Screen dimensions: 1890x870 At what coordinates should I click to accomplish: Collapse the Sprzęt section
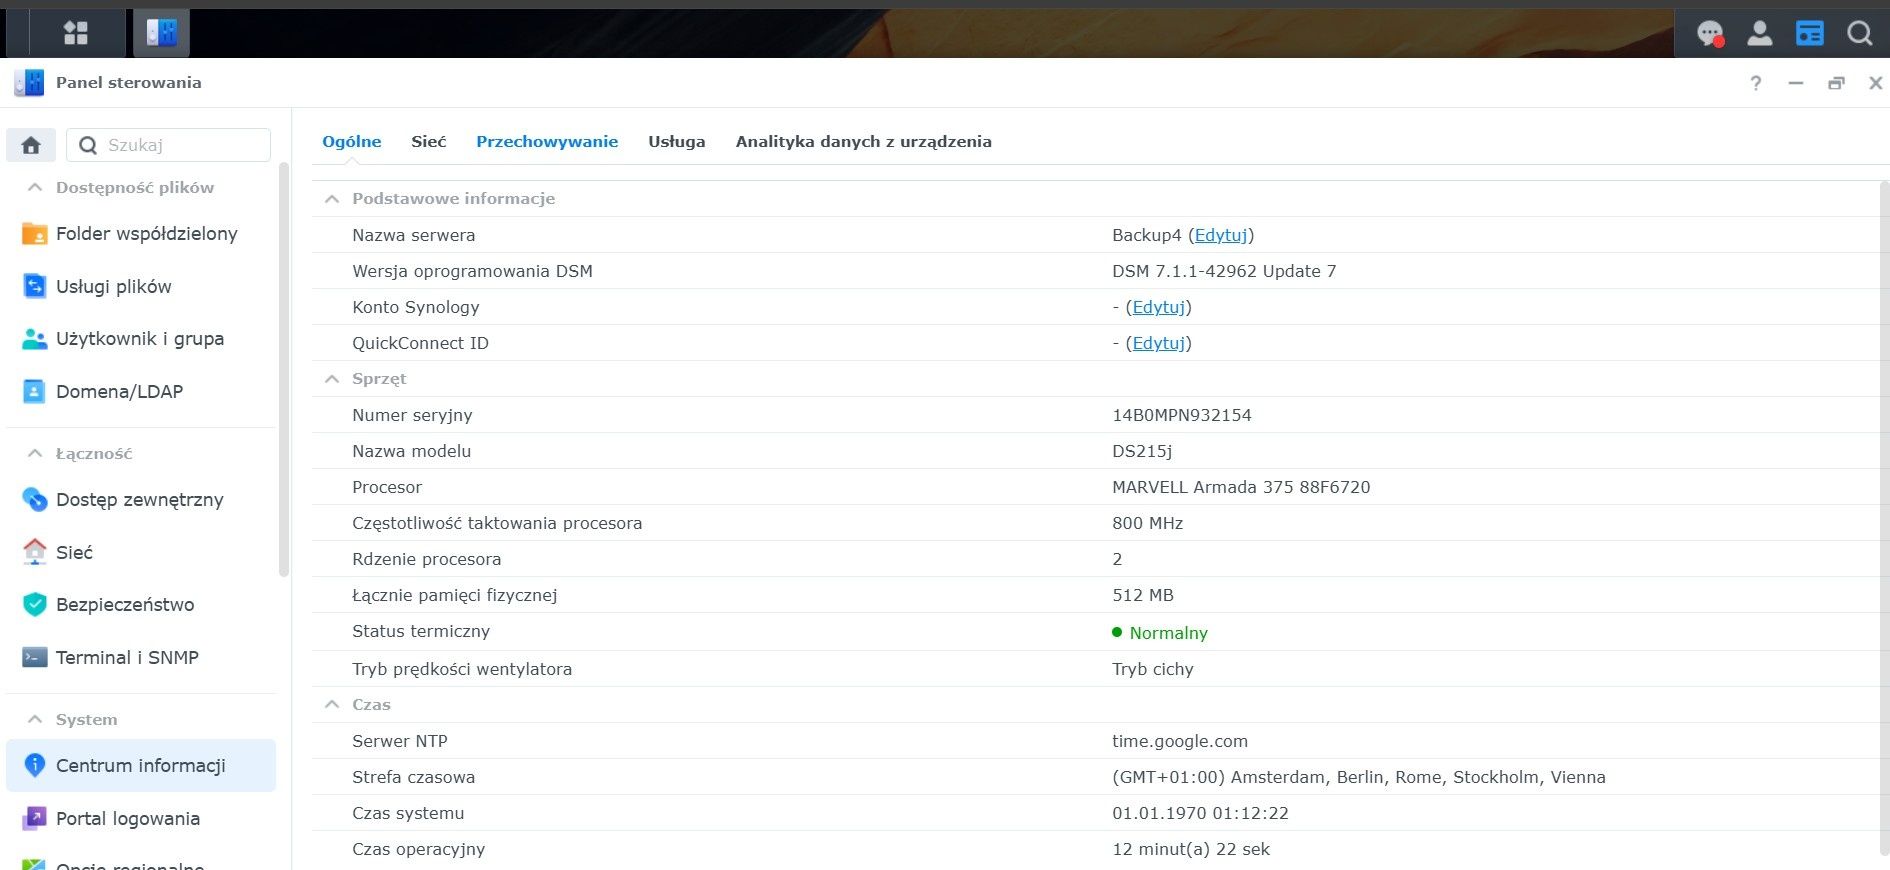332,379
